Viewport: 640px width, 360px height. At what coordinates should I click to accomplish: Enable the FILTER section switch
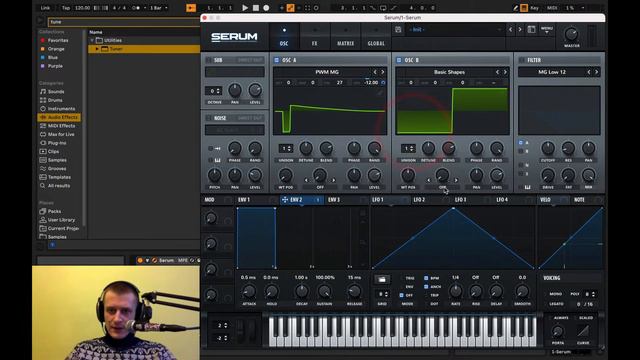coord(522,60)
